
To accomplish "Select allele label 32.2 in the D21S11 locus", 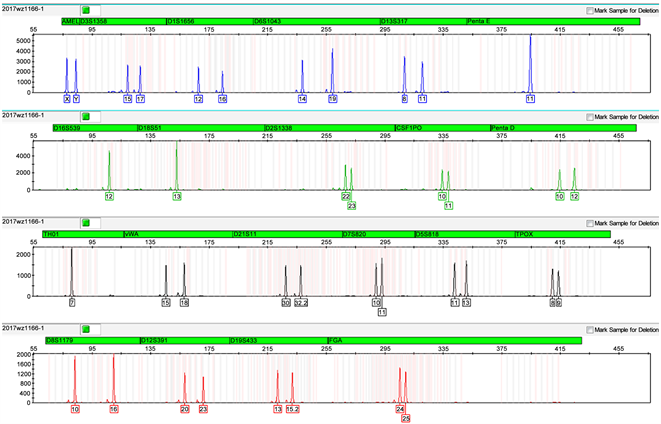I will tap(300, 302).
